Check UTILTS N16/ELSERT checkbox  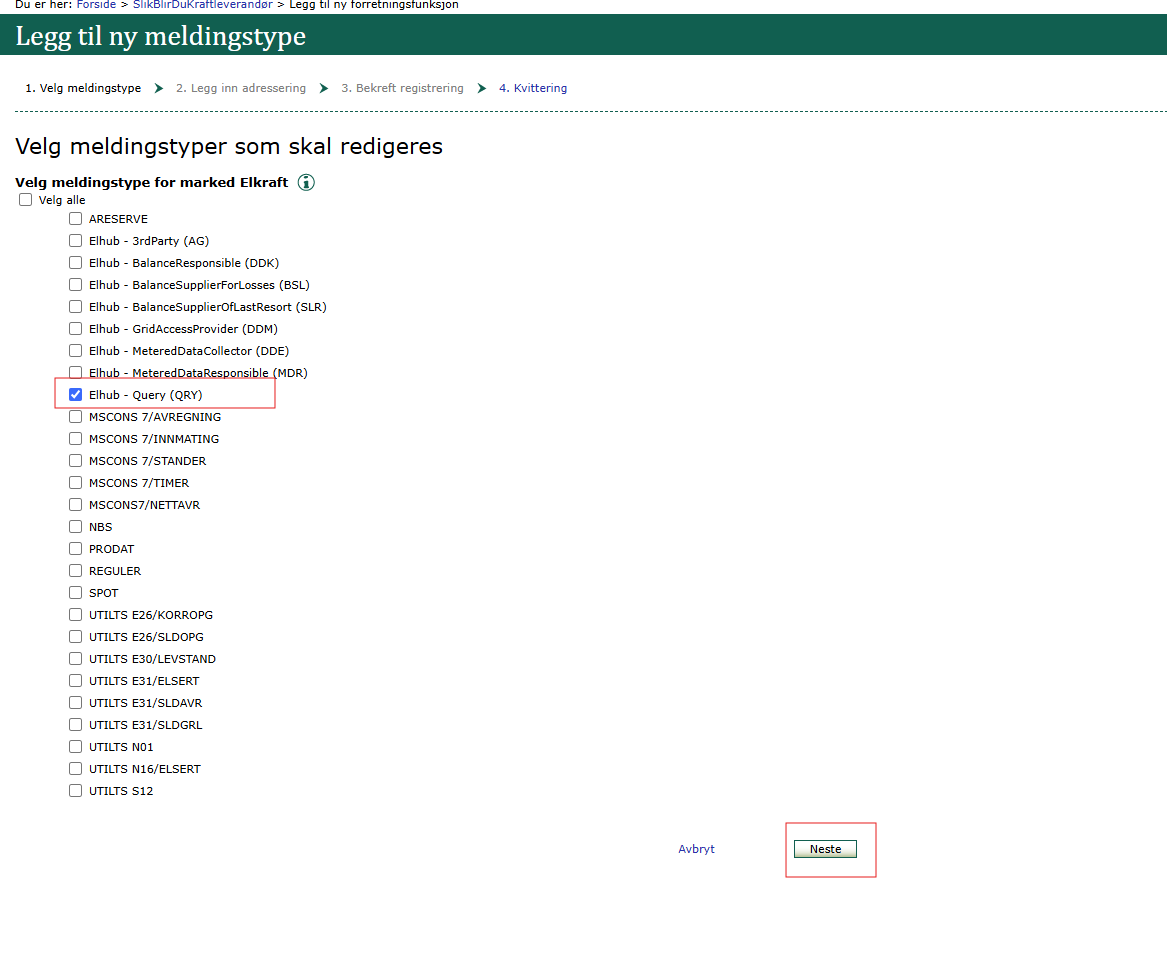tap(75, 769)
